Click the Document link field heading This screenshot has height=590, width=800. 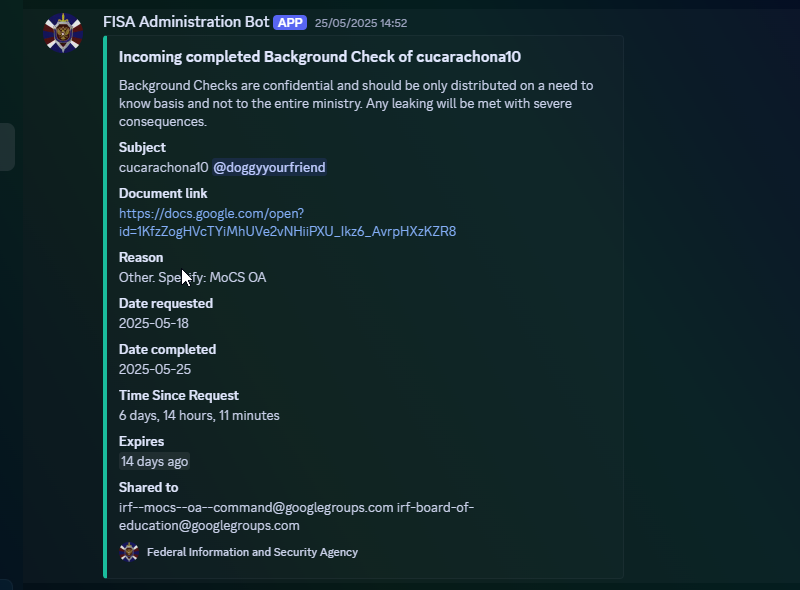[163, 193]
